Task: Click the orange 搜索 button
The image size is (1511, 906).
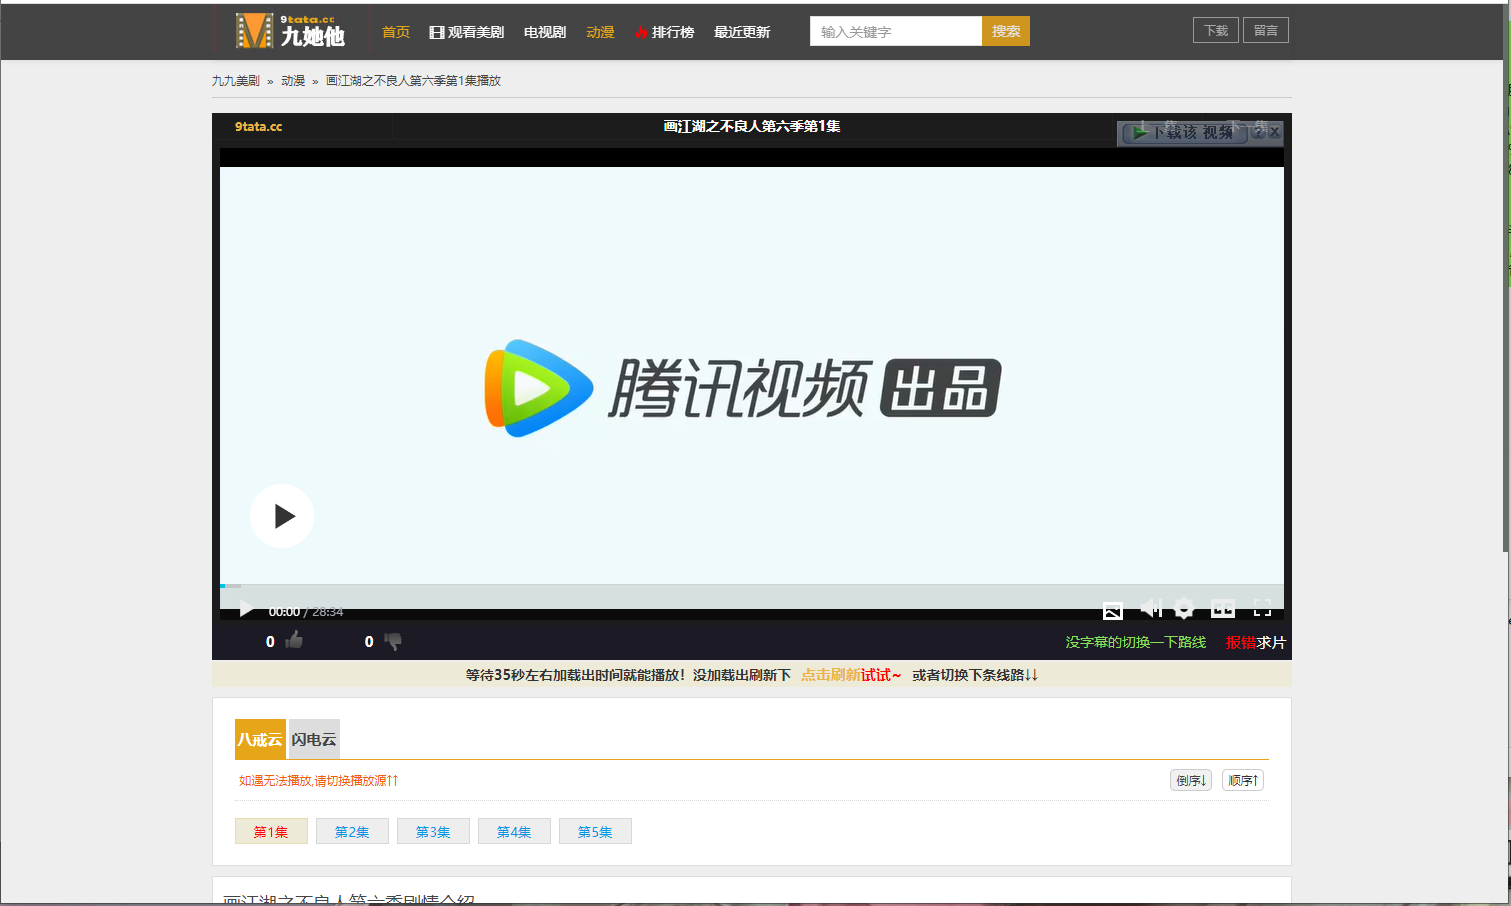Action: 1006,31
